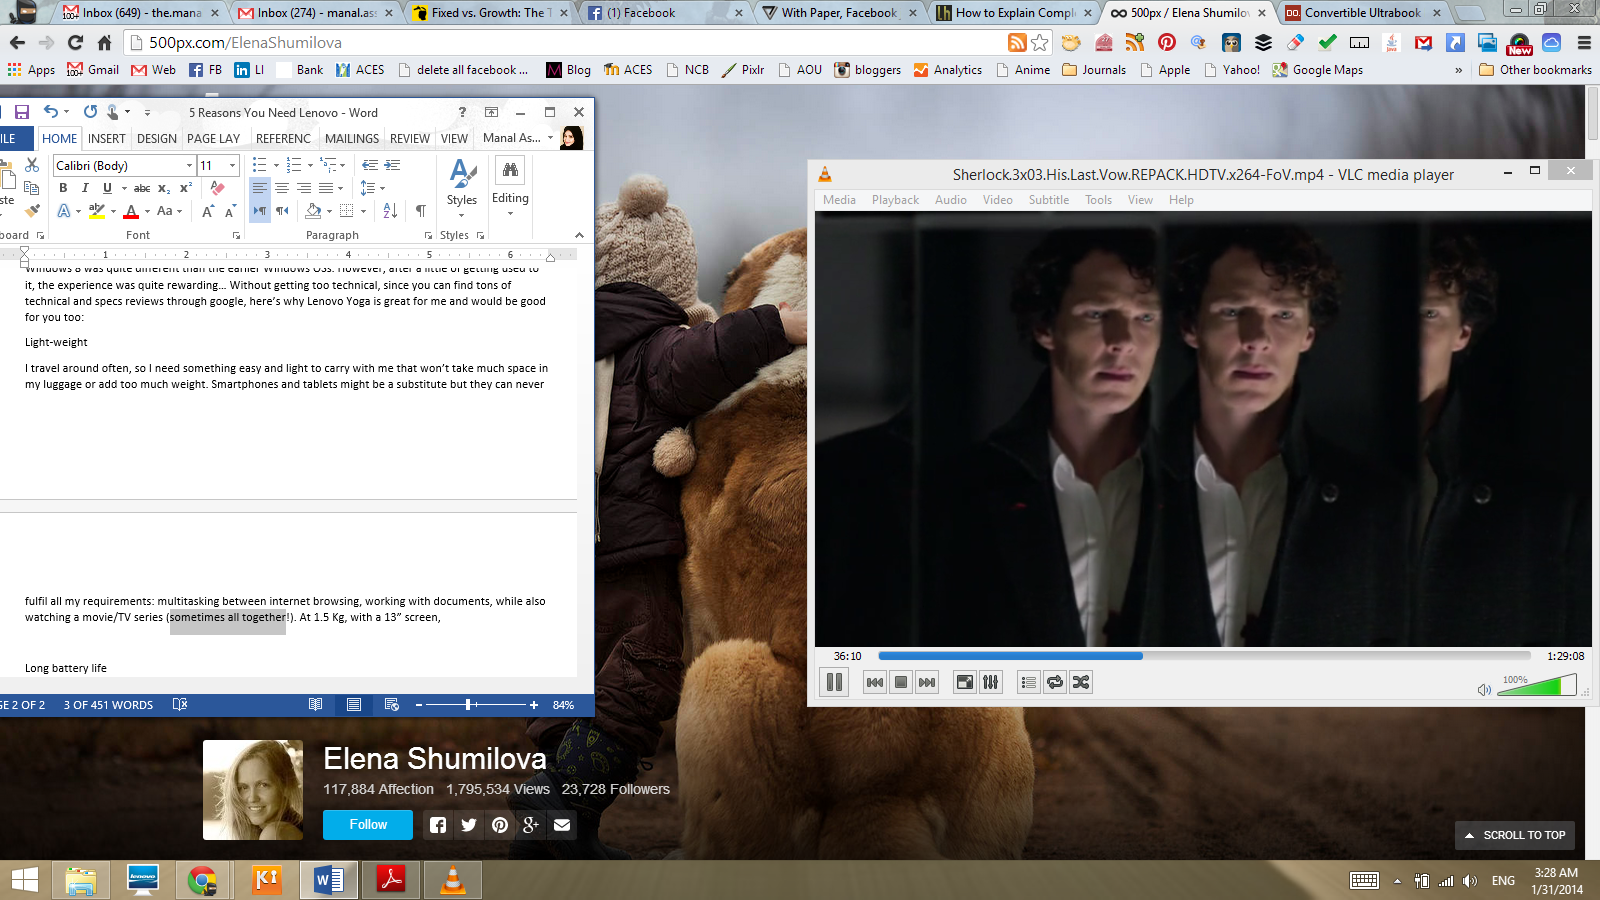Expand the Styles gallery in Word
This screenshot has width=1600, height=900.
coord(462,188)
